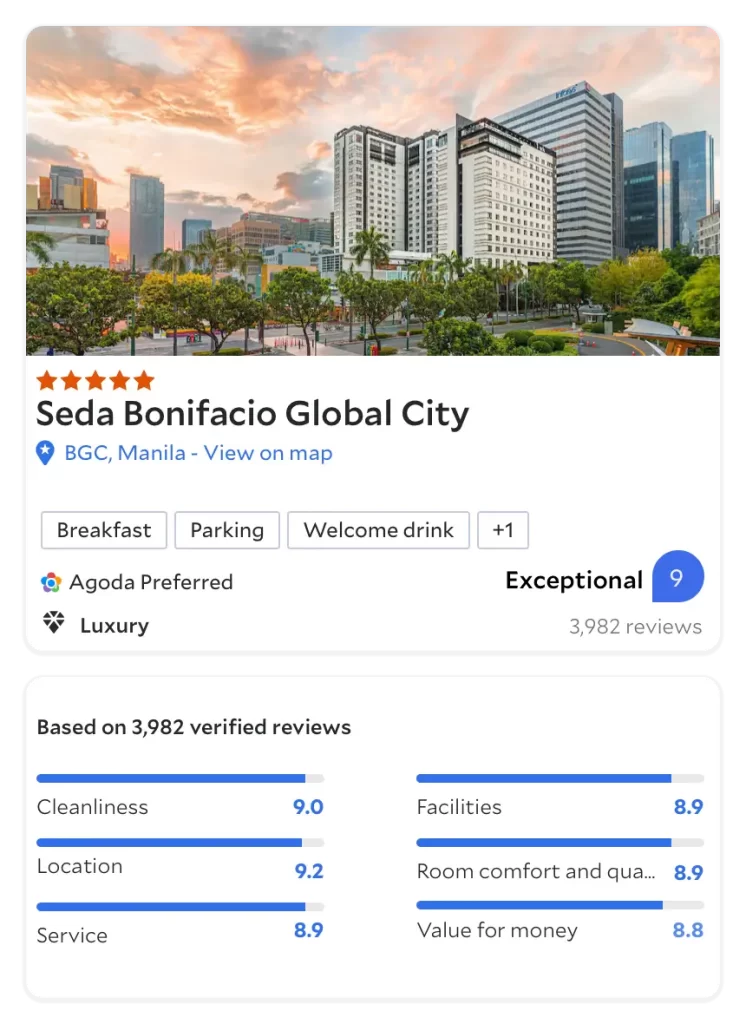Click the Value for money rating bar
746x1024 pixels.
[x=560, y=905]
